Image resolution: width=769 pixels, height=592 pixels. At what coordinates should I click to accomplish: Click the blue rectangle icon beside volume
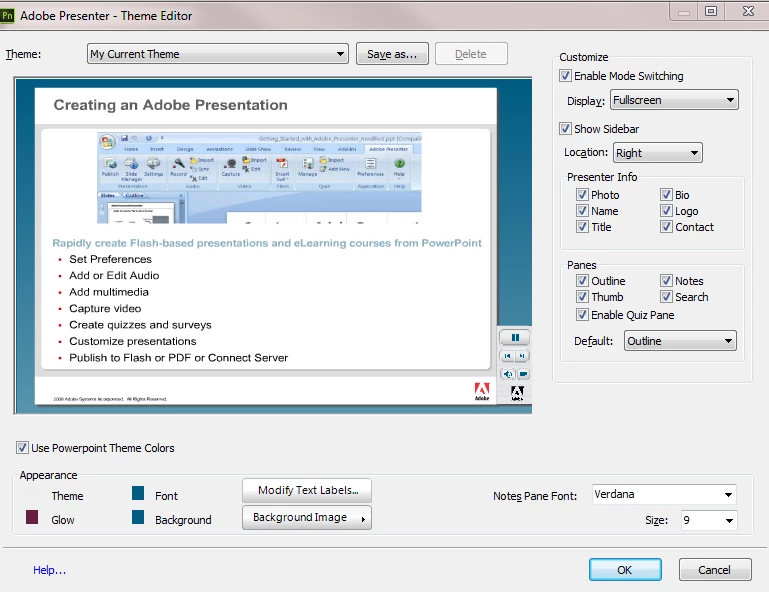click(x=523, y=374)
